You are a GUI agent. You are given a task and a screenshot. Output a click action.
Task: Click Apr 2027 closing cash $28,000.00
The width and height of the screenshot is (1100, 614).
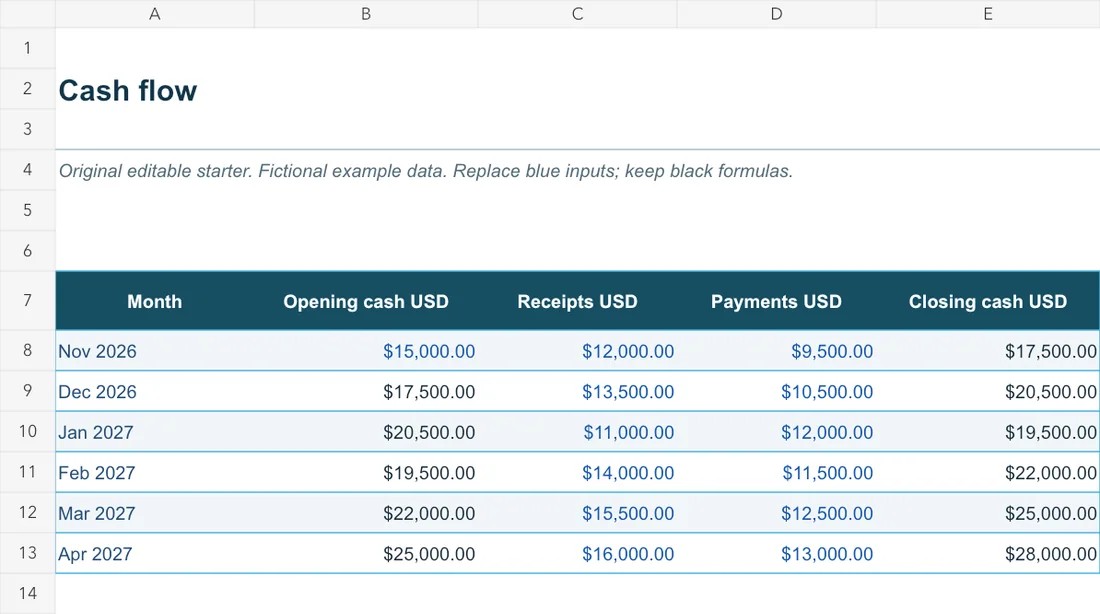(x=988, y=554)
